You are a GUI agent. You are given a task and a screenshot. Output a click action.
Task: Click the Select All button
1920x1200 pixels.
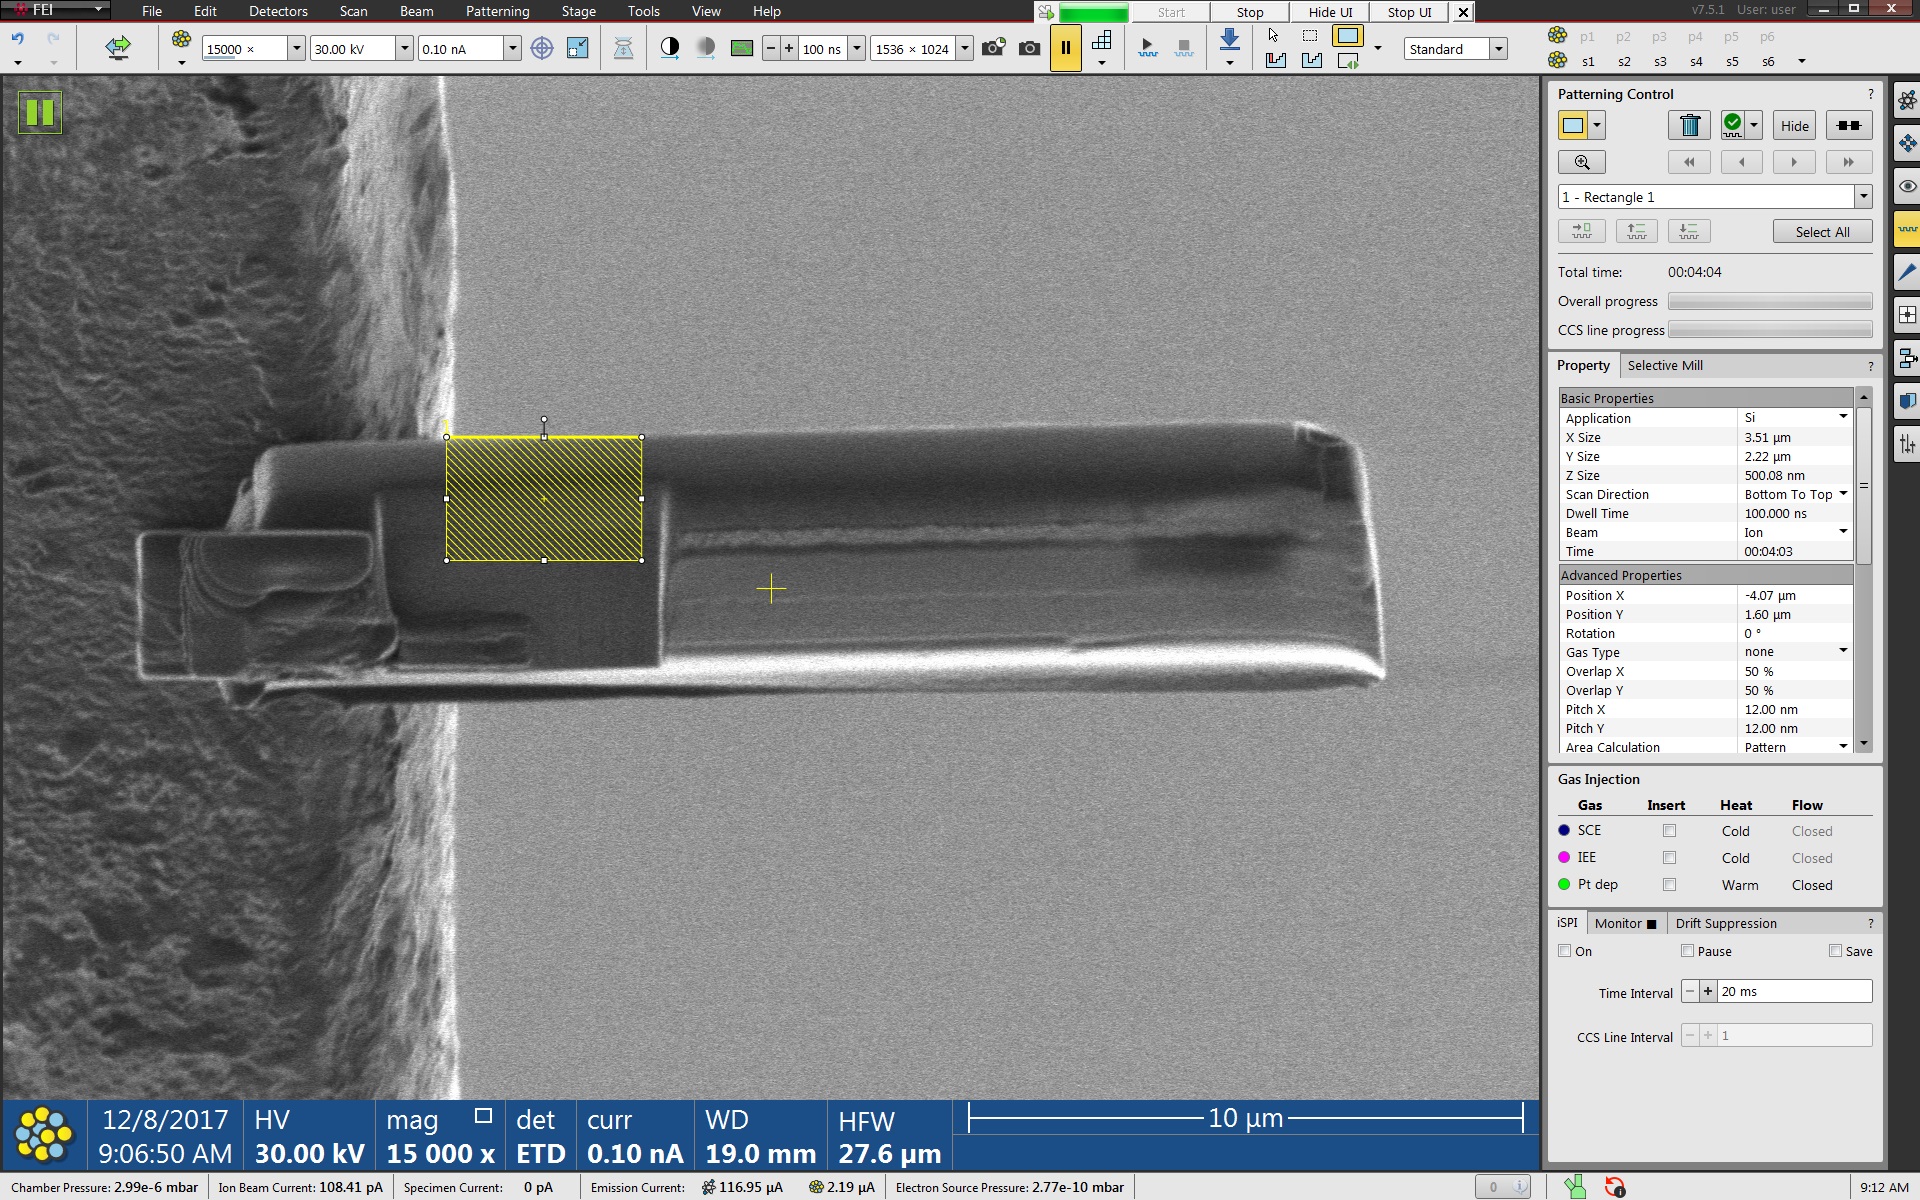coord(1822,232)
